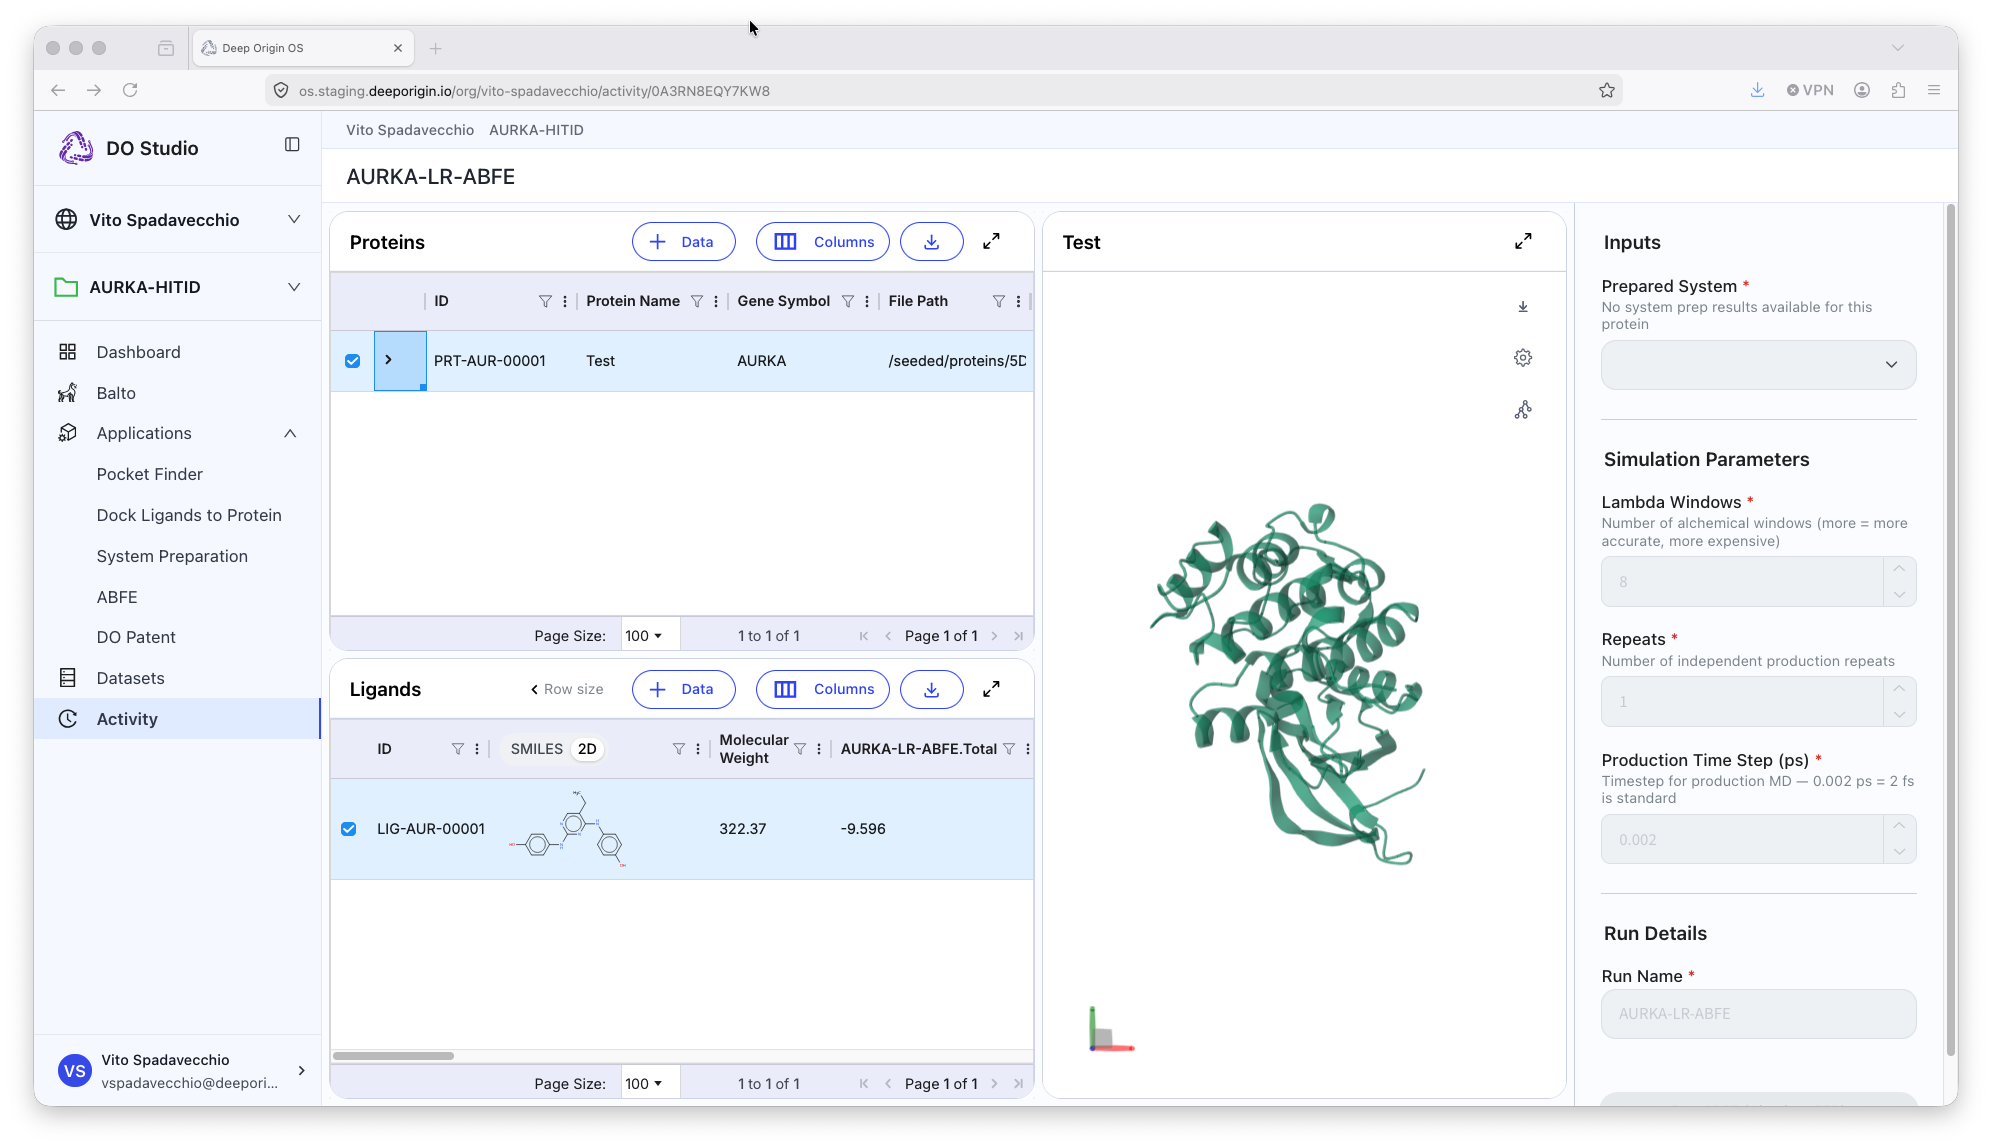Increase the Production Time Step stepper
The width and height of the screenshot is (1992, 1148).
(x=1899, y=826)
